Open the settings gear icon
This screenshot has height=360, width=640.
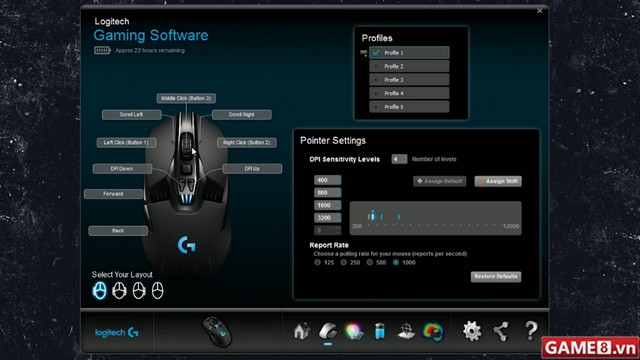pyautogui.click(x=472, y=331)
